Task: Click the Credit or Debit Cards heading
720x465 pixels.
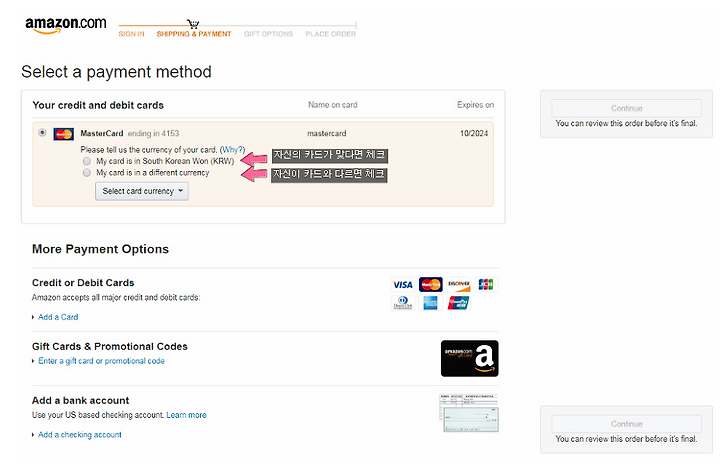Action: coord(83,283)
